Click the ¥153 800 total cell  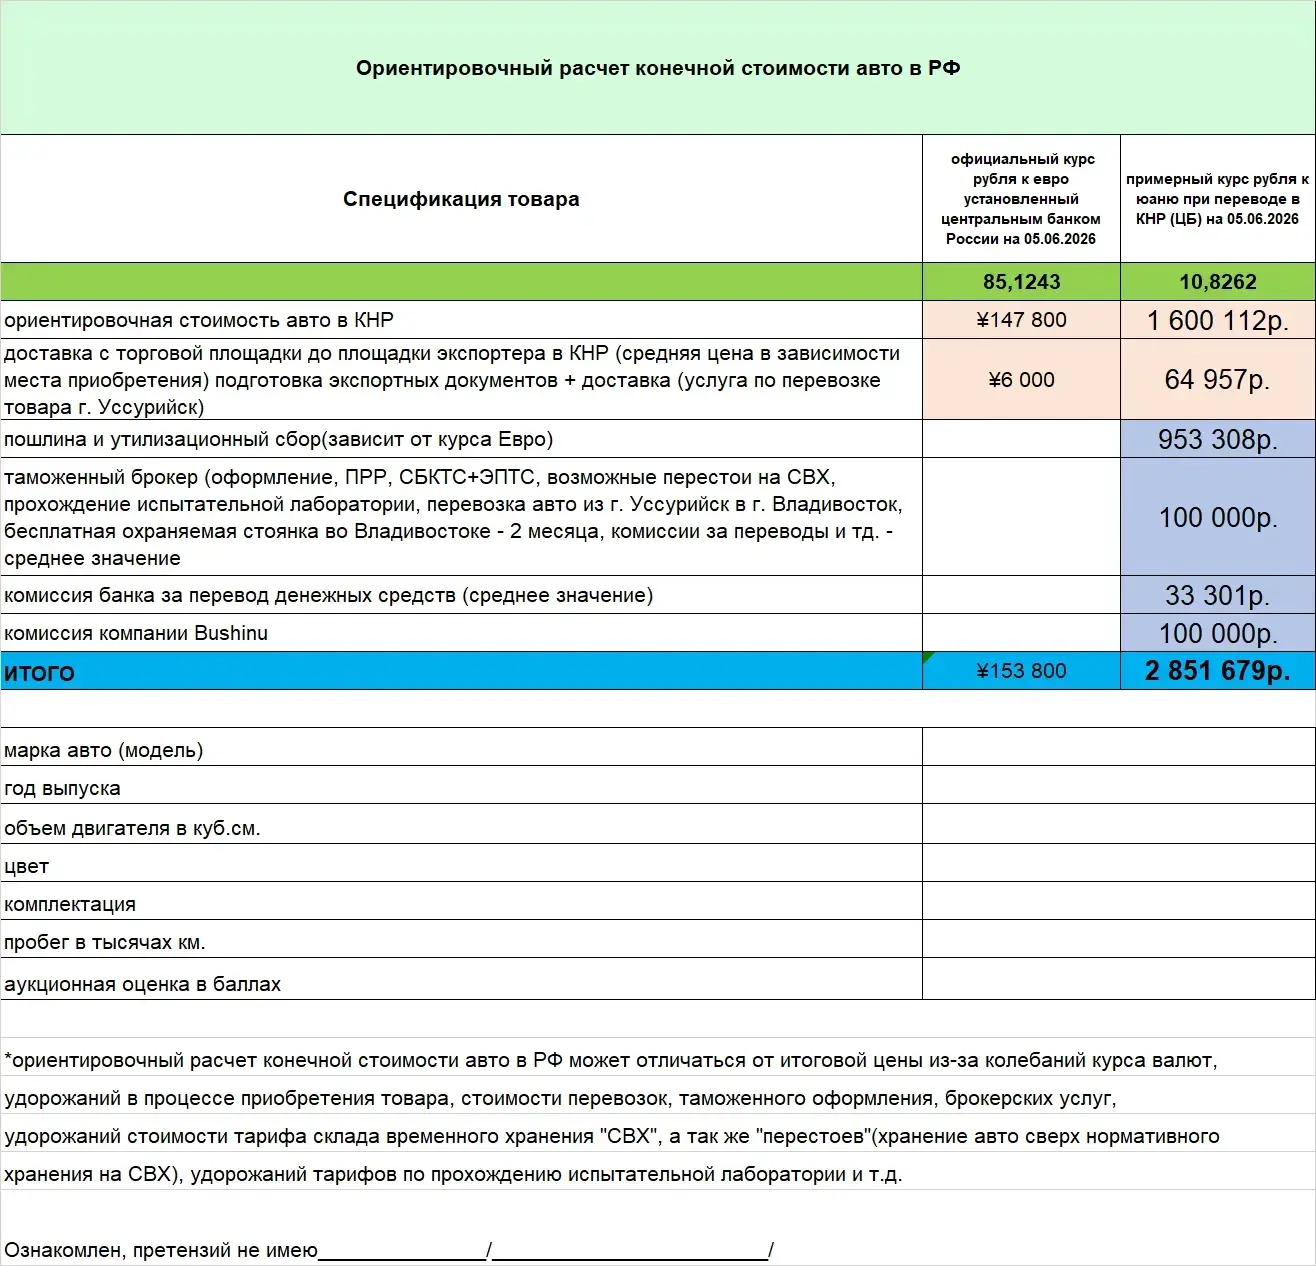[1021, 671]
